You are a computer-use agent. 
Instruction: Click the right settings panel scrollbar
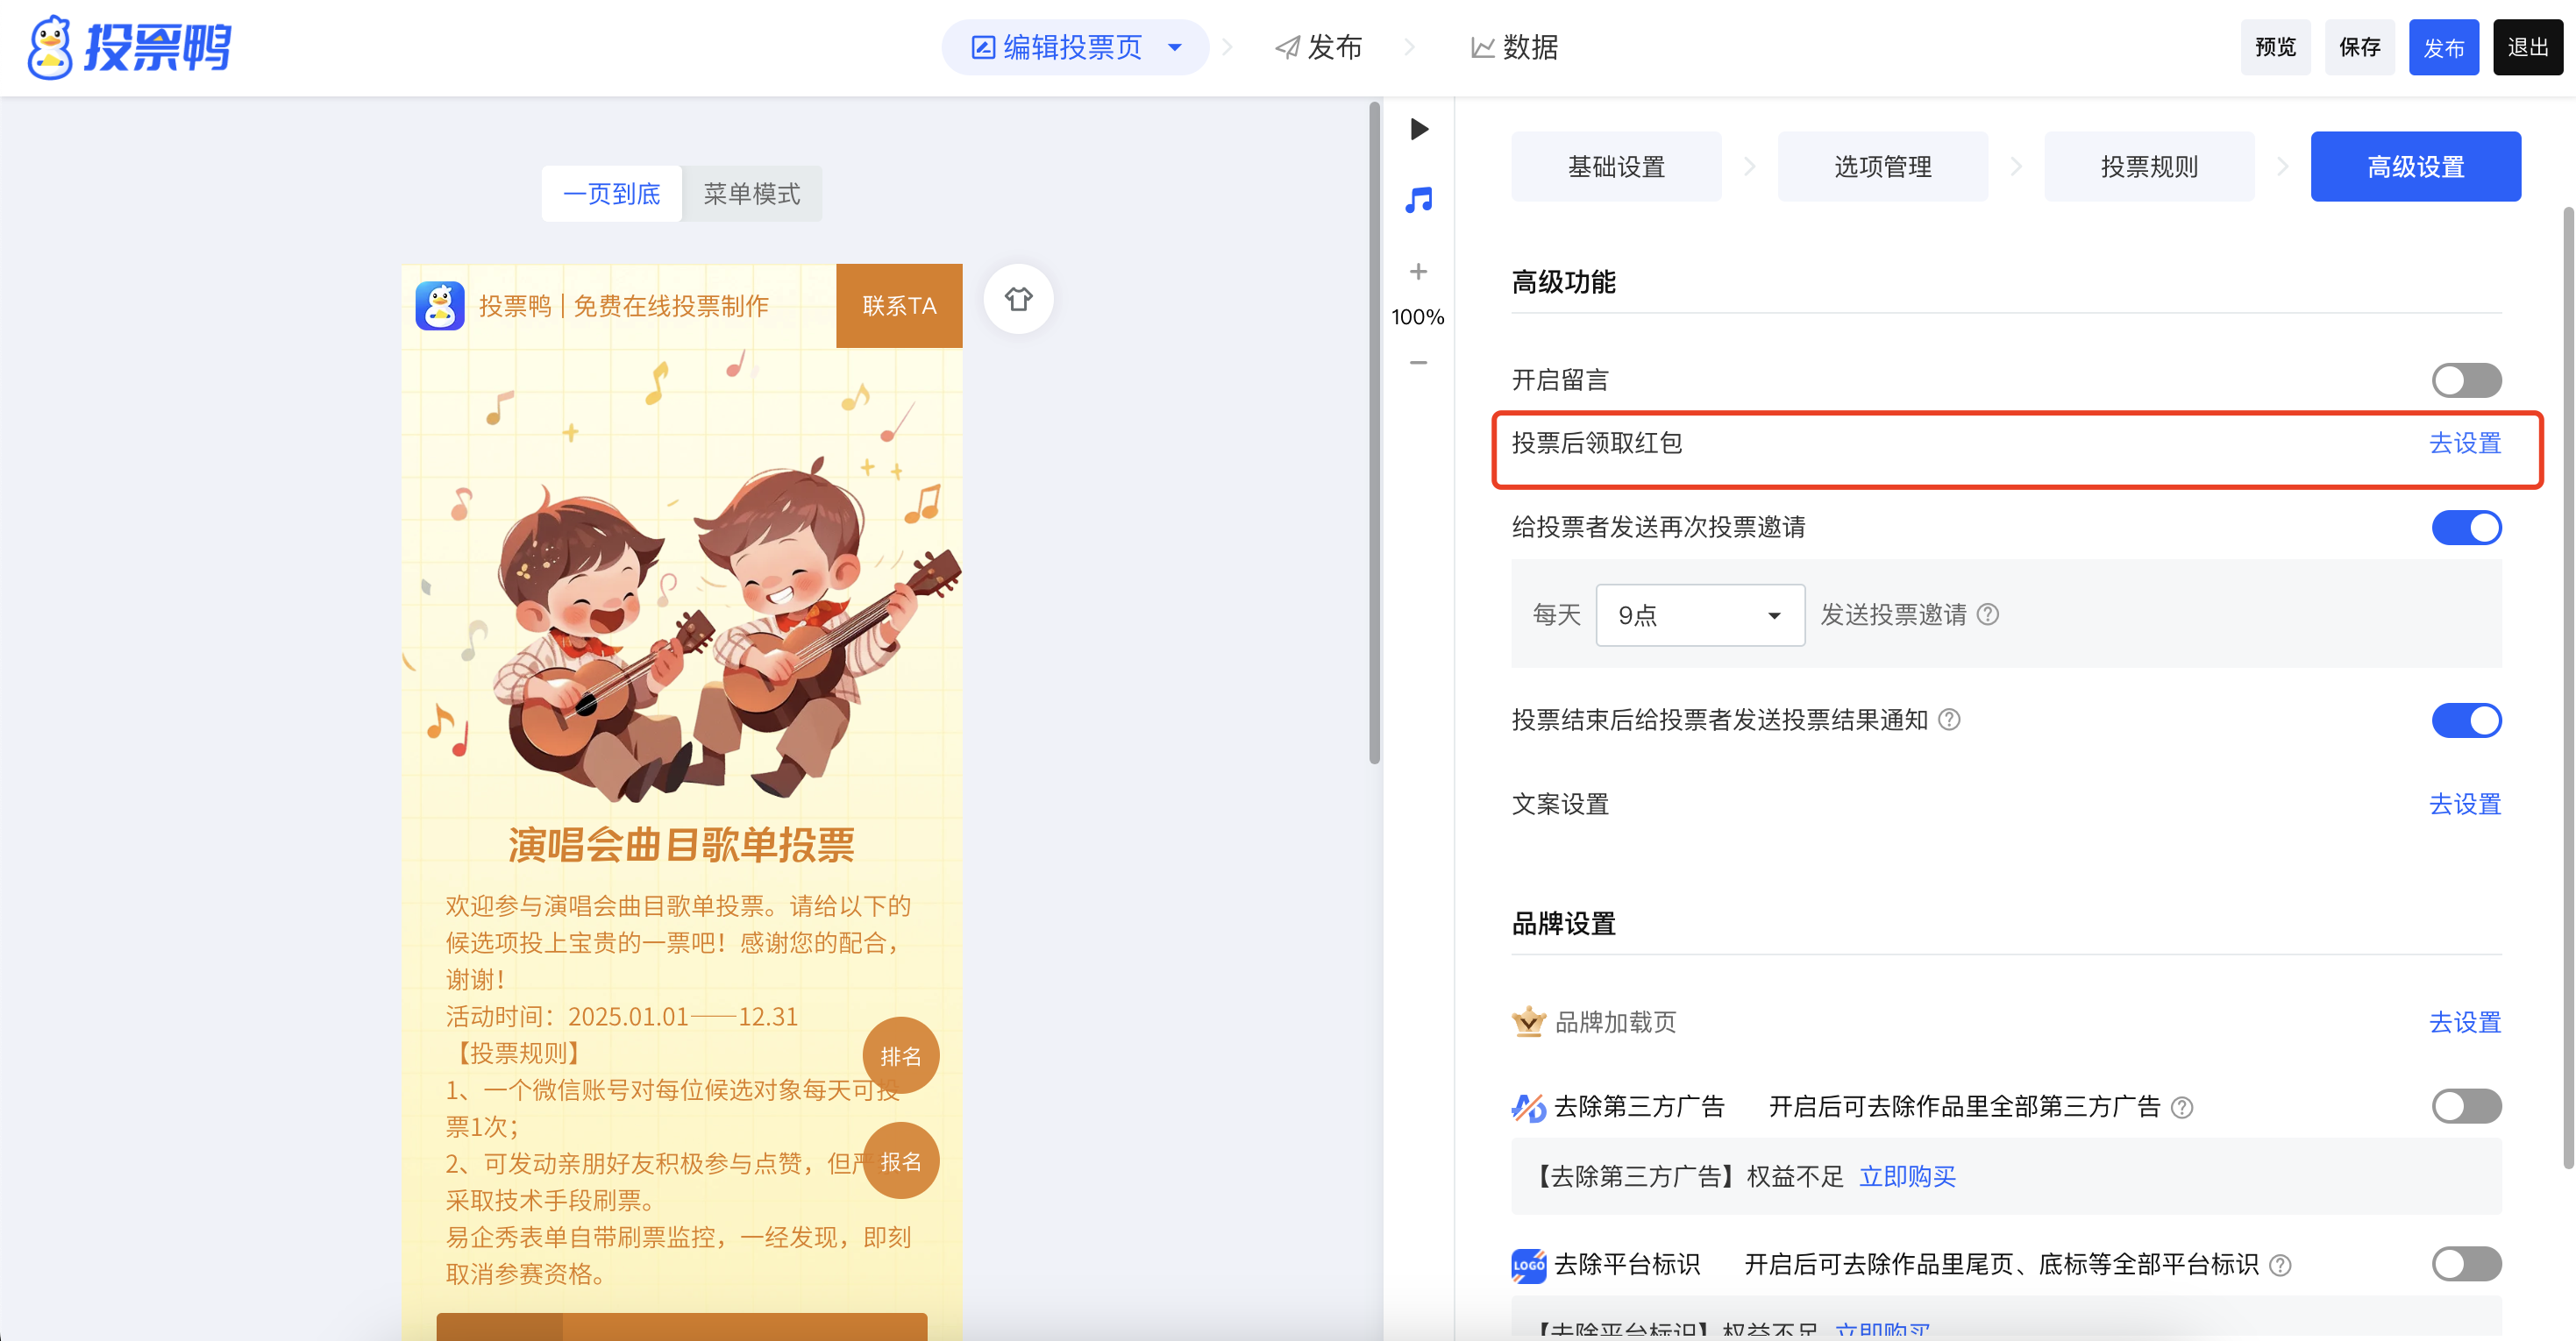(x=2567, y=687)
